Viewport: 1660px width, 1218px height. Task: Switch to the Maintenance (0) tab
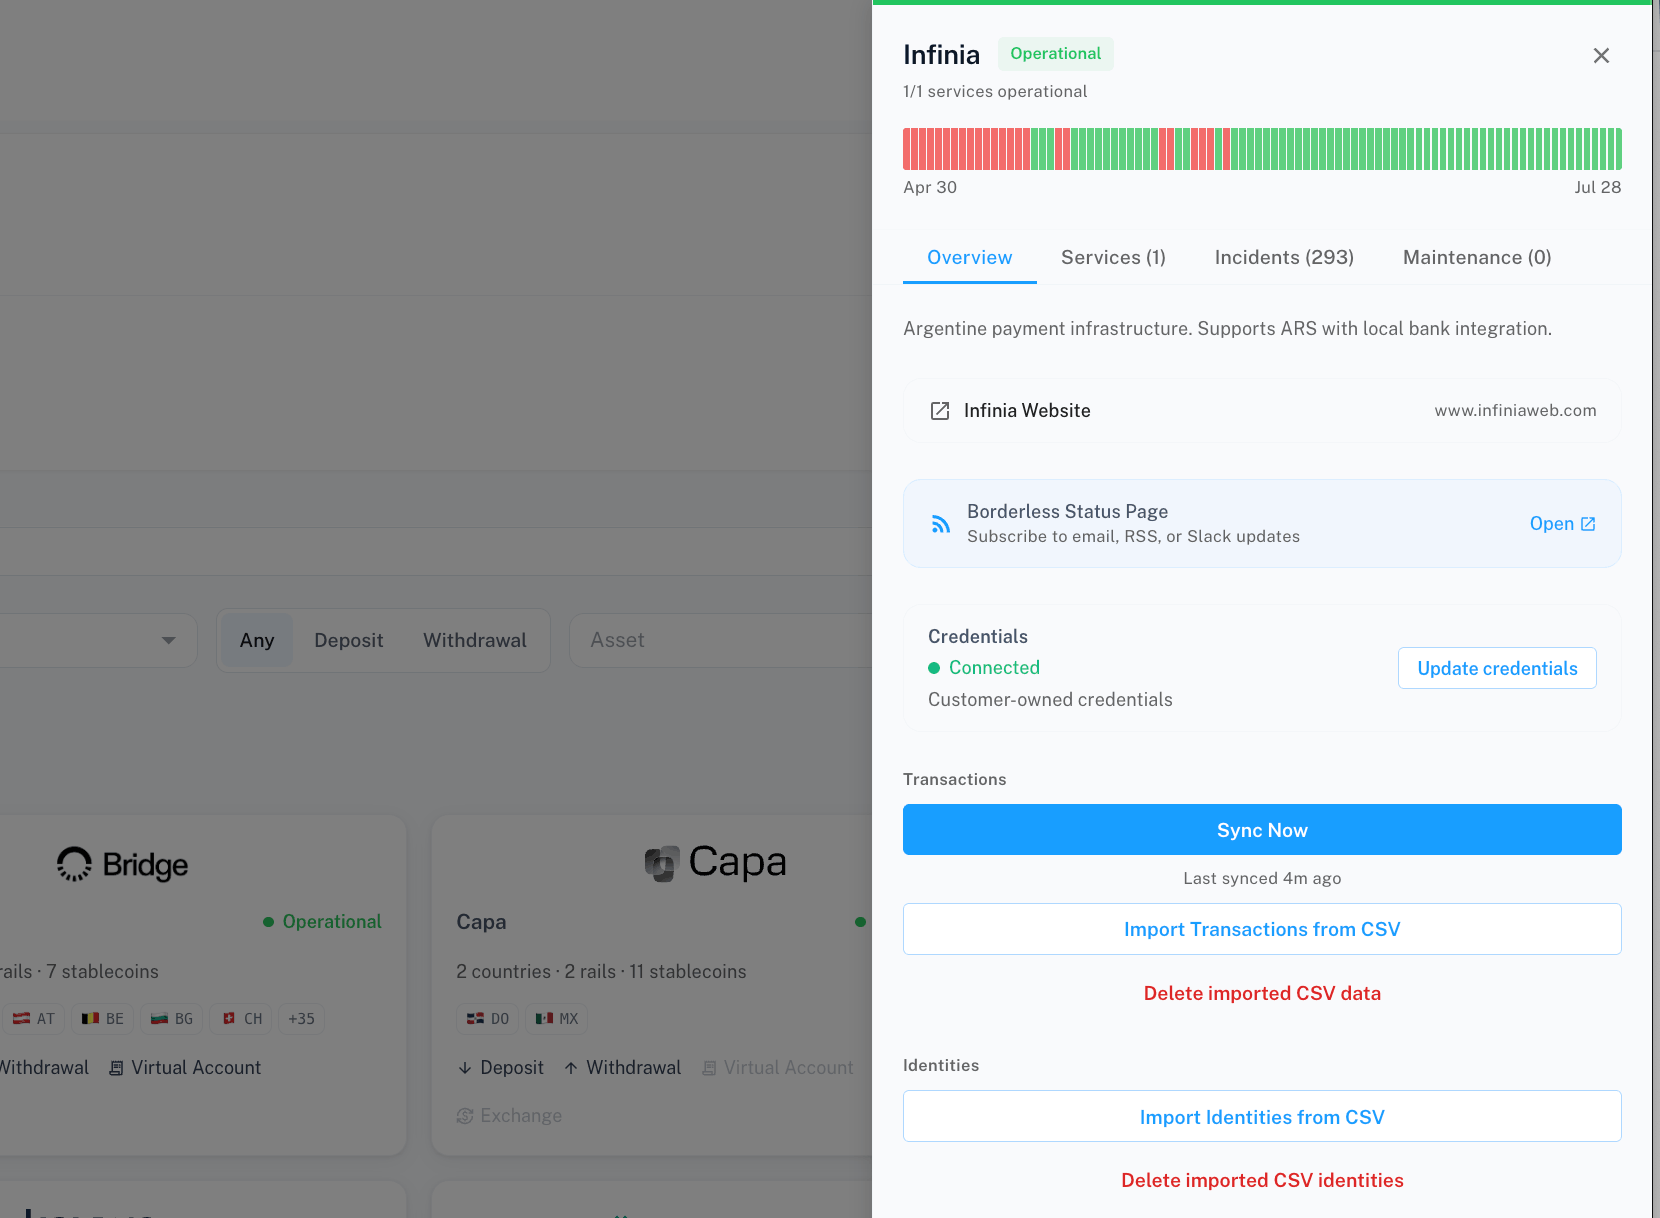[x=1477, y=258]
